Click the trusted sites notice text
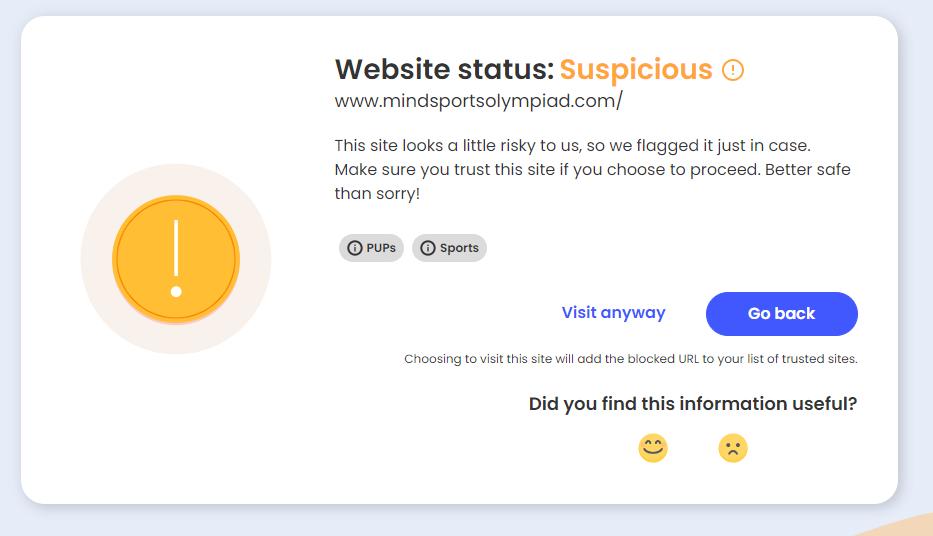933x536 pixels. pyautogui.click(x=631, y=359)
